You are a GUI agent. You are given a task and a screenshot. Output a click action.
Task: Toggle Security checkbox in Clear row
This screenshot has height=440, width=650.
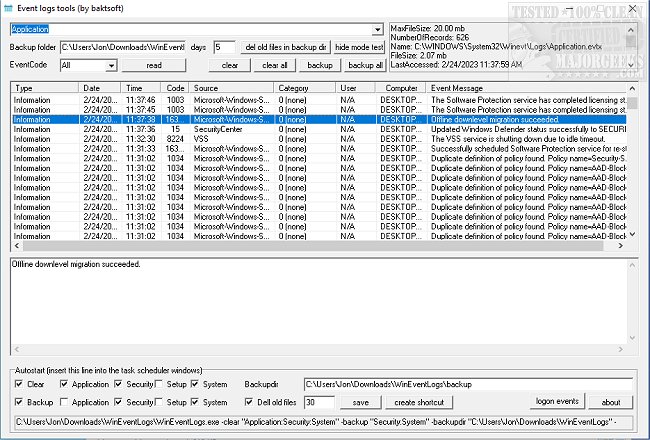point(118,384)
